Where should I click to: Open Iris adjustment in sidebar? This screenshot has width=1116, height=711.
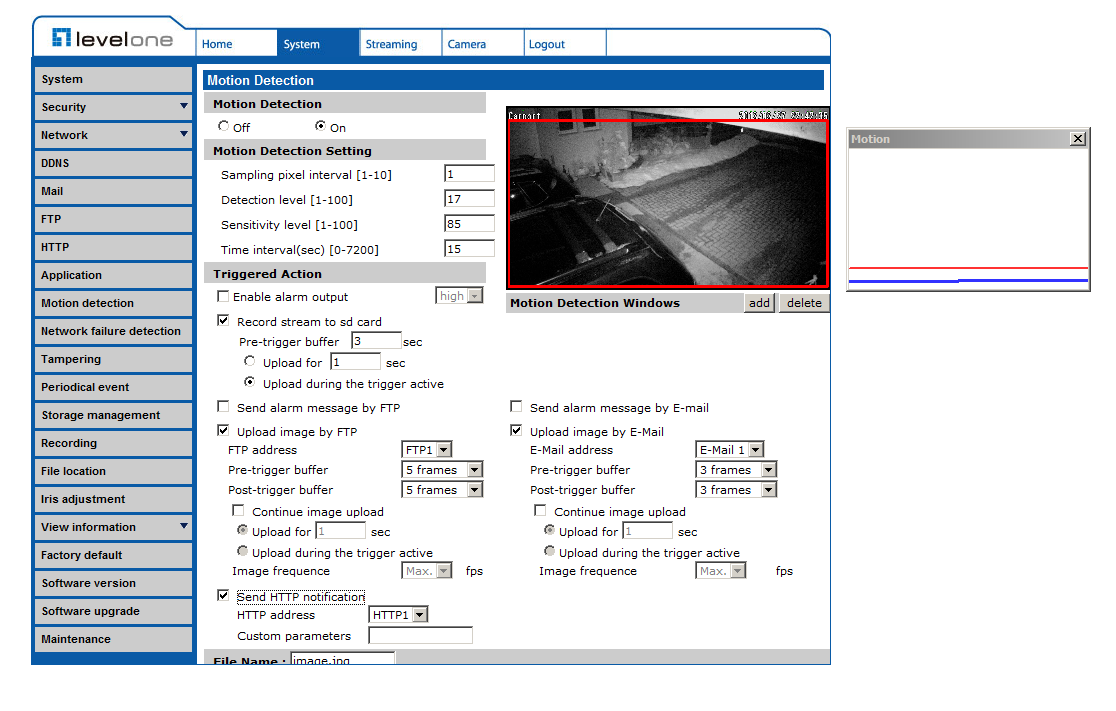[x=113, y=499]
